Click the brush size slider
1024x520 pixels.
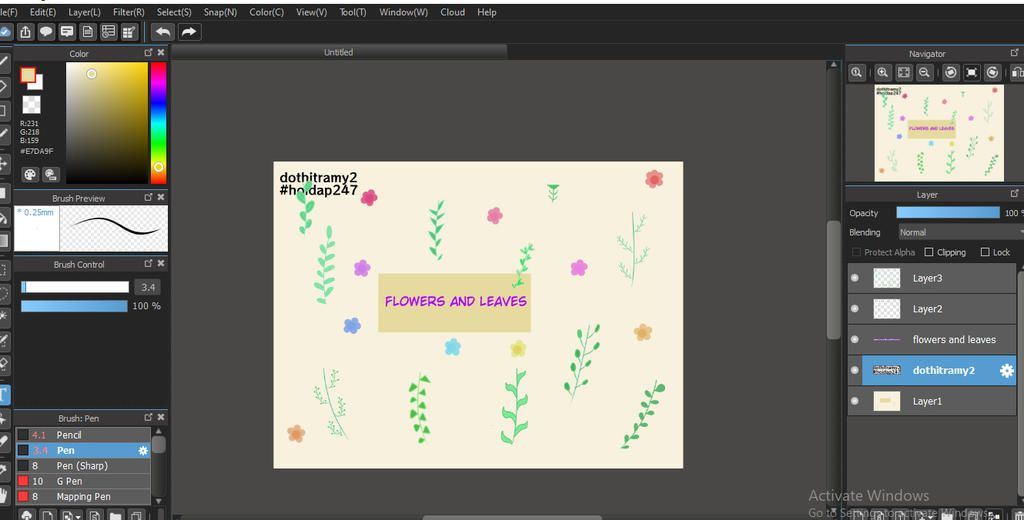pos(75,287)
